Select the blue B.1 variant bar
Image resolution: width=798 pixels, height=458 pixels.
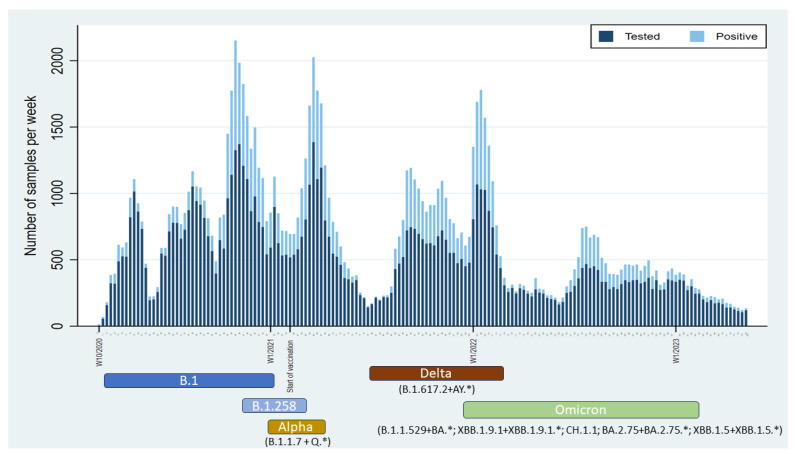coord(189,381)
